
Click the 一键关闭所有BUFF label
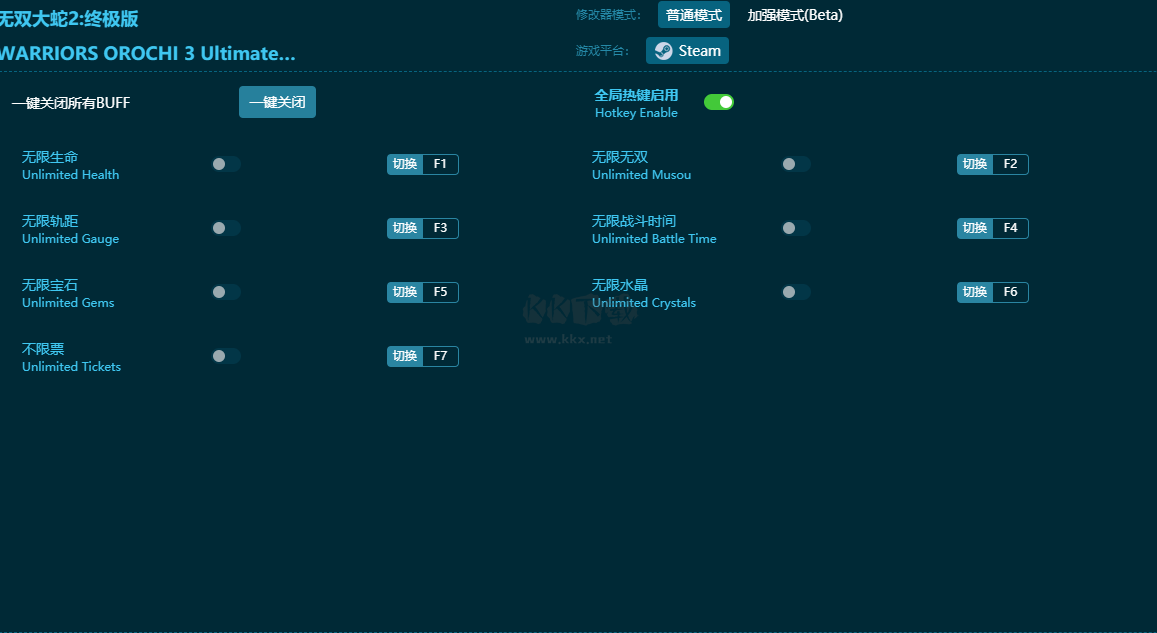pyautogui.click(x=71, y=103)
